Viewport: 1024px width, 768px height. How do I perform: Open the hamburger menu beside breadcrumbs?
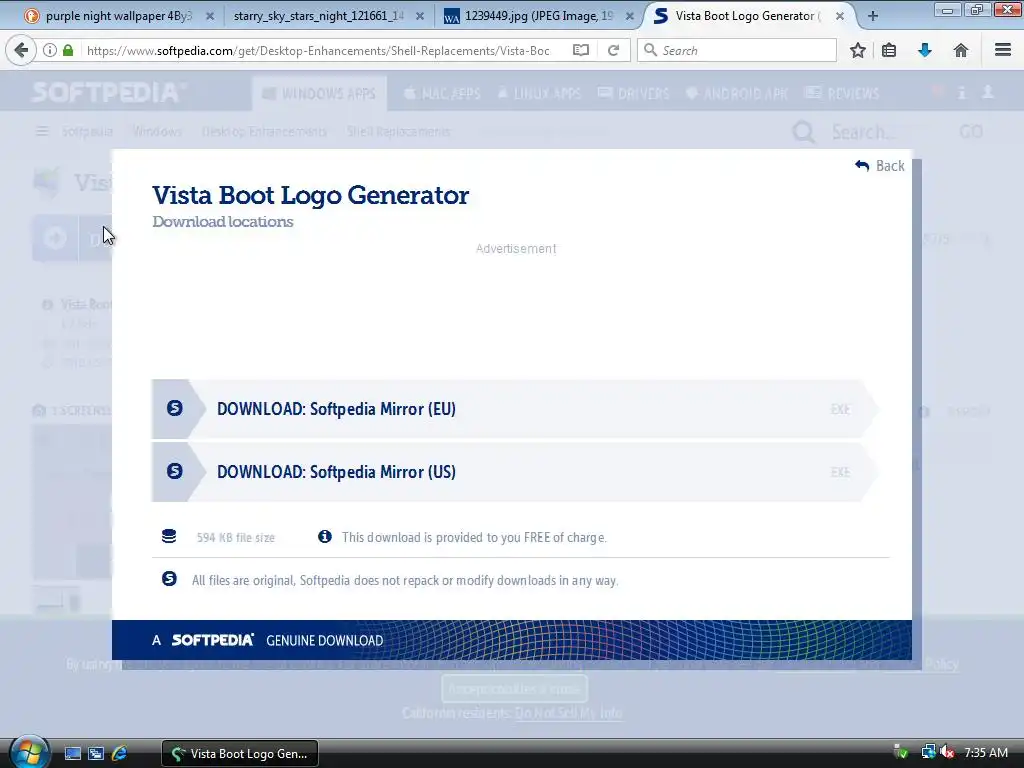click(42, 131)
